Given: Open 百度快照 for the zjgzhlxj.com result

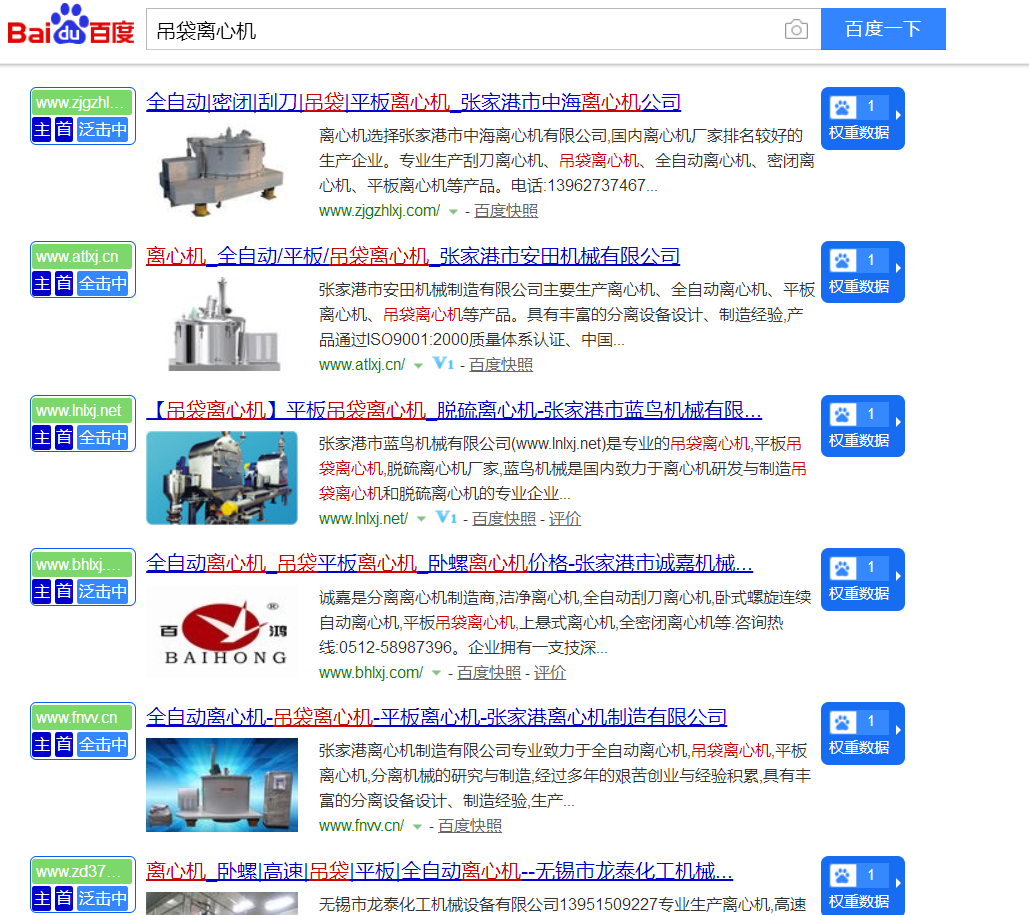Looking at the screenshot, I should (506, 211).
